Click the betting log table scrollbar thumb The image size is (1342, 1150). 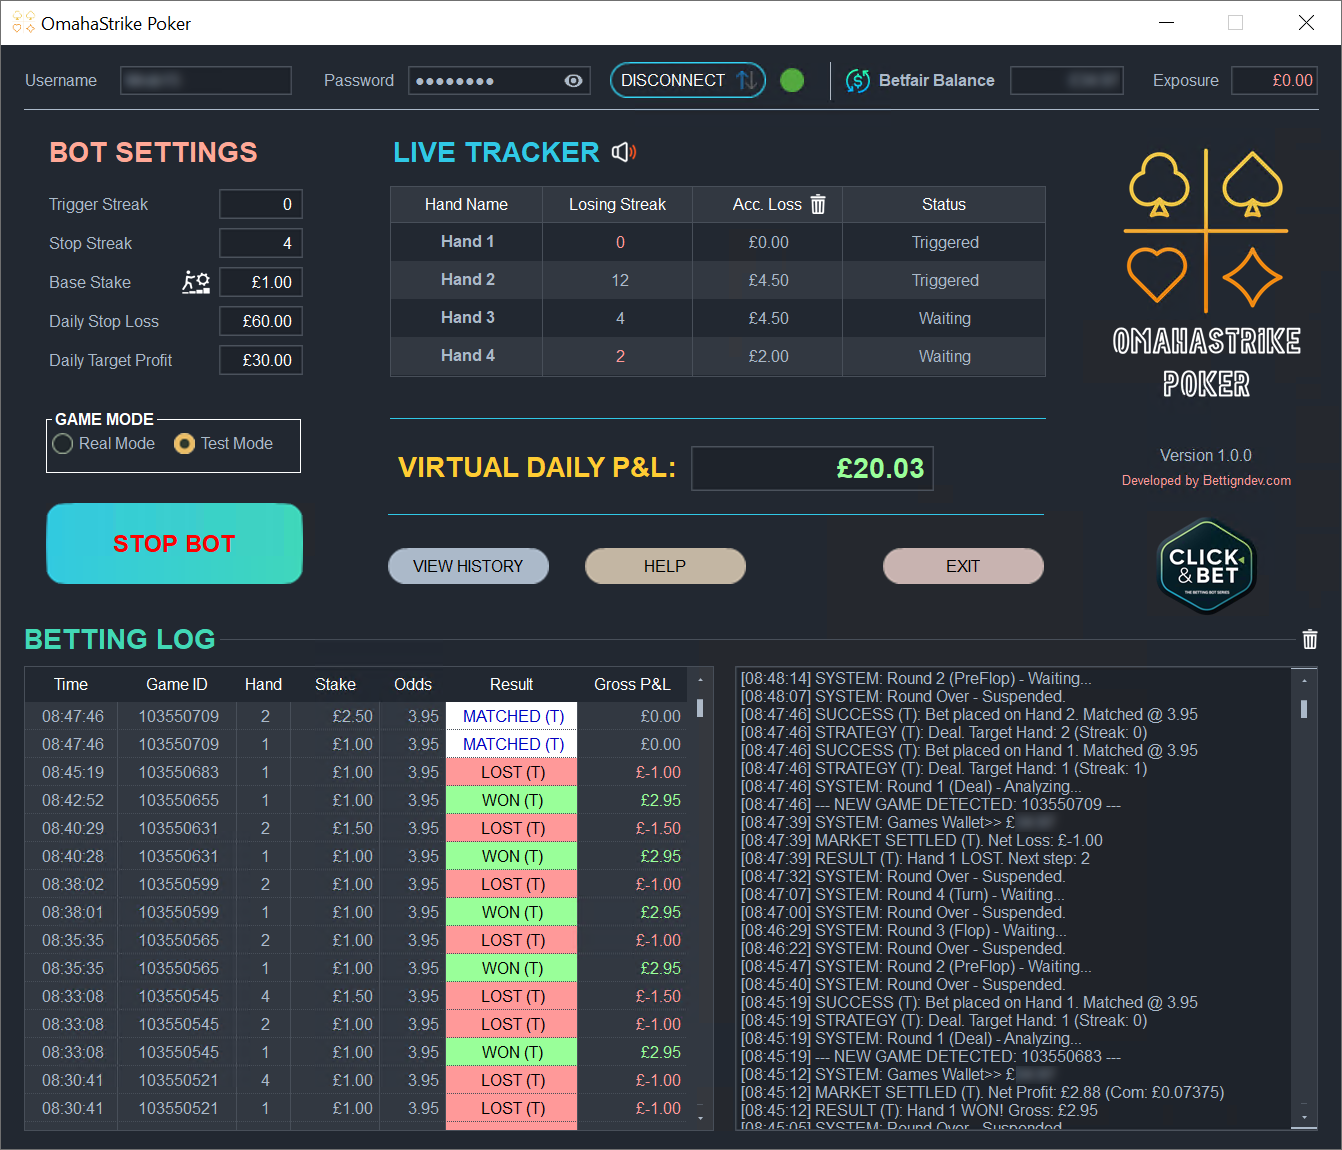[700, 708]
